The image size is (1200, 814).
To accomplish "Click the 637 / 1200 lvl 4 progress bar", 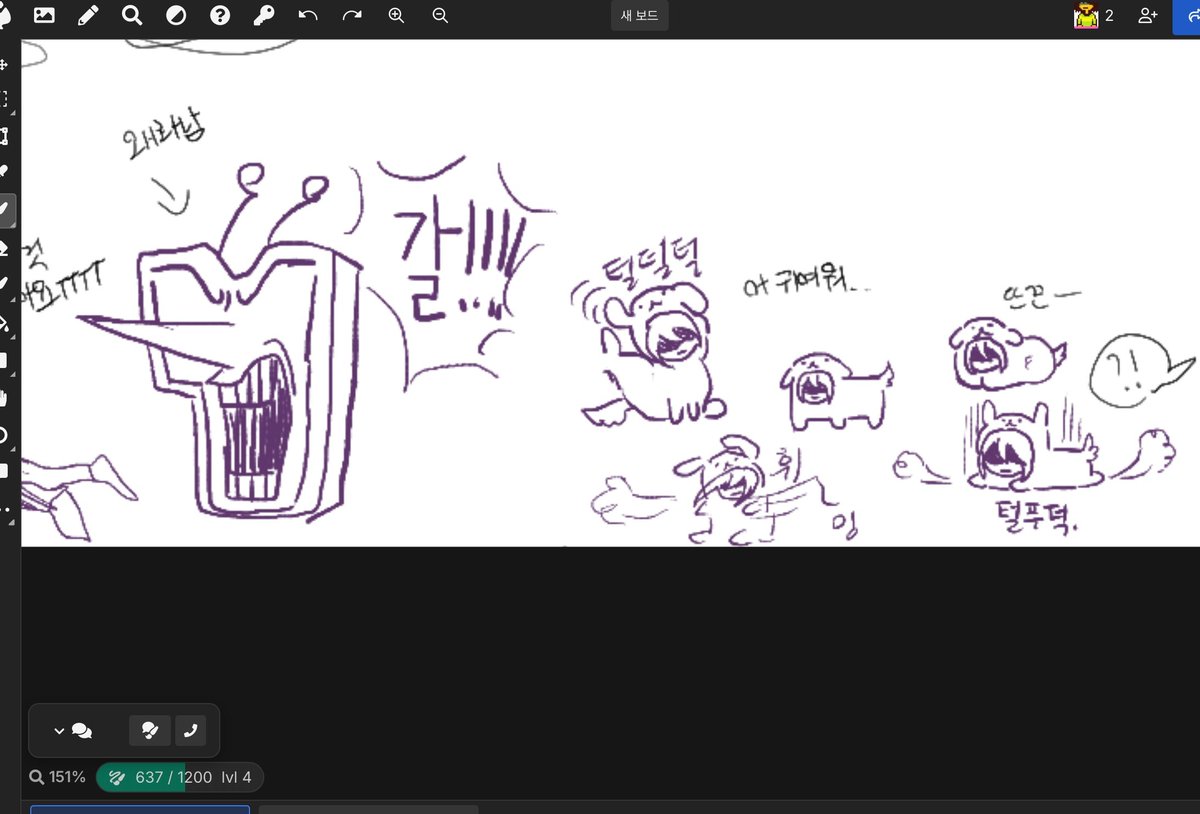I will [x=180, y=777].
